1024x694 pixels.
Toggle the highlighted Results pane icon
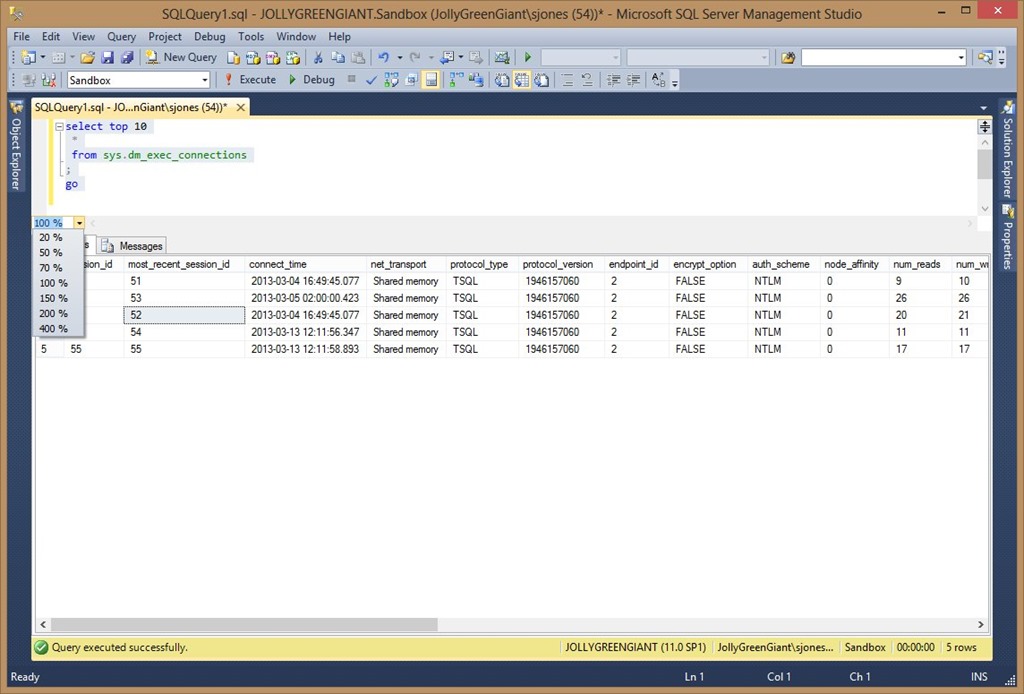click(431, 80)
